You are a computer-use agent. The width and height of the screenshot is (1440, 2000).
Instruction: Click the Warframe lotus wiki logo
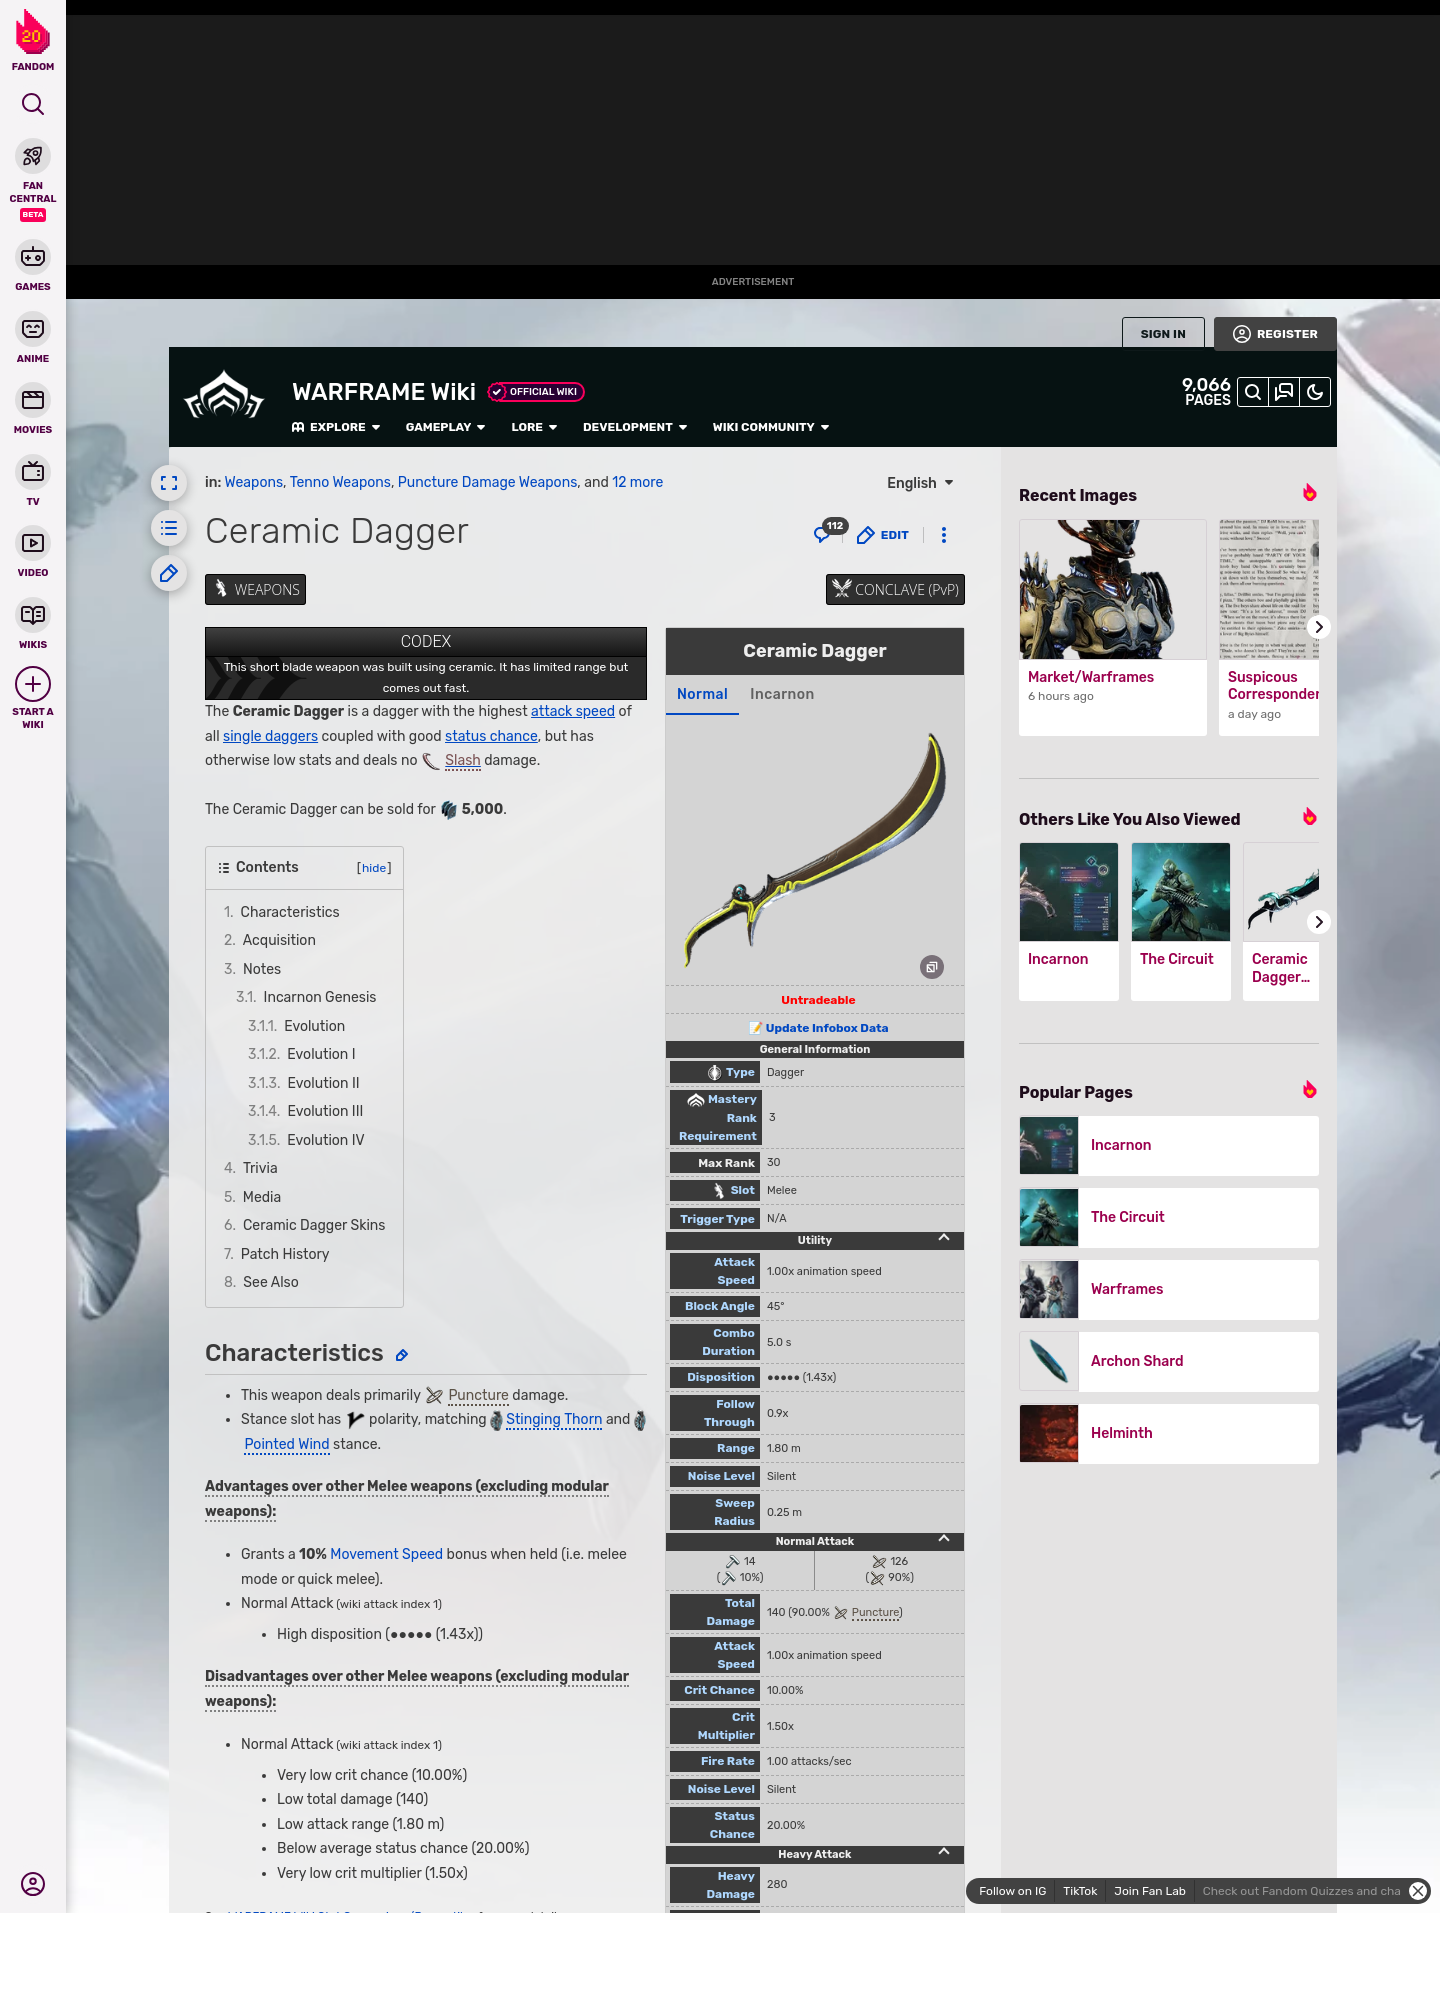point(224,395)
